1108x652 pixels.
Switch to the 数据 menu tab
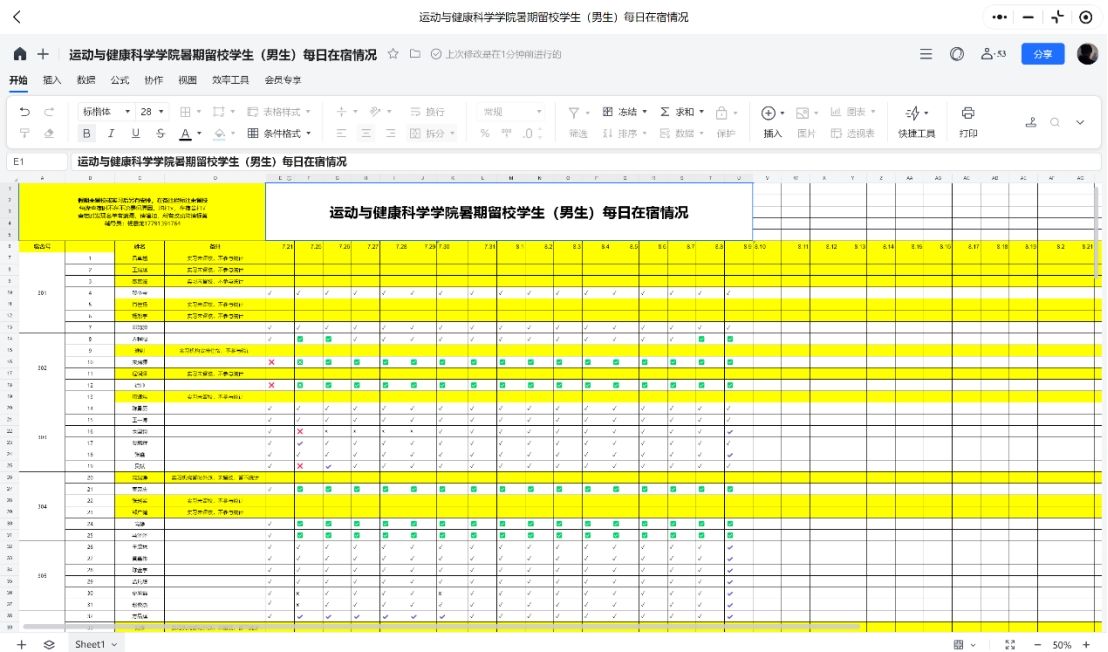86,80
